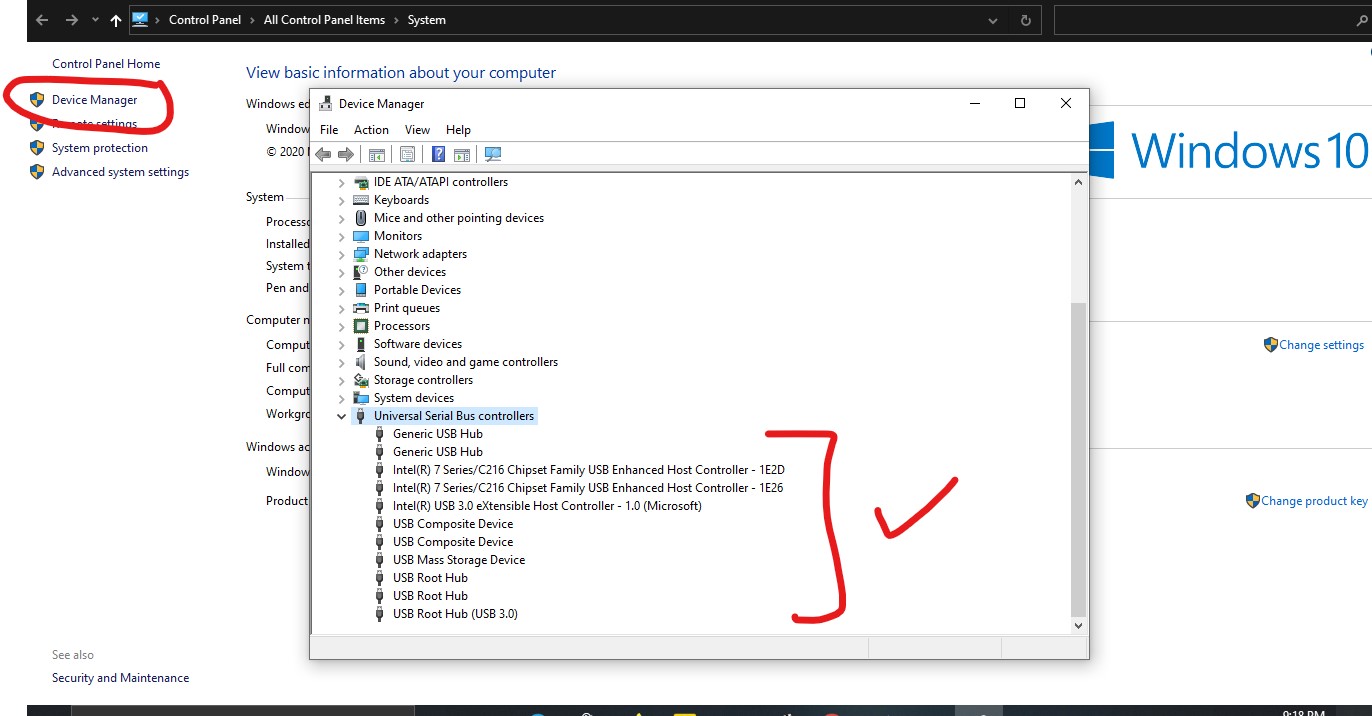The width and height of the screenshot is (1372, 716).
Task: Collapse Universal Serial Bus controllers node
Action: [341, 416]
